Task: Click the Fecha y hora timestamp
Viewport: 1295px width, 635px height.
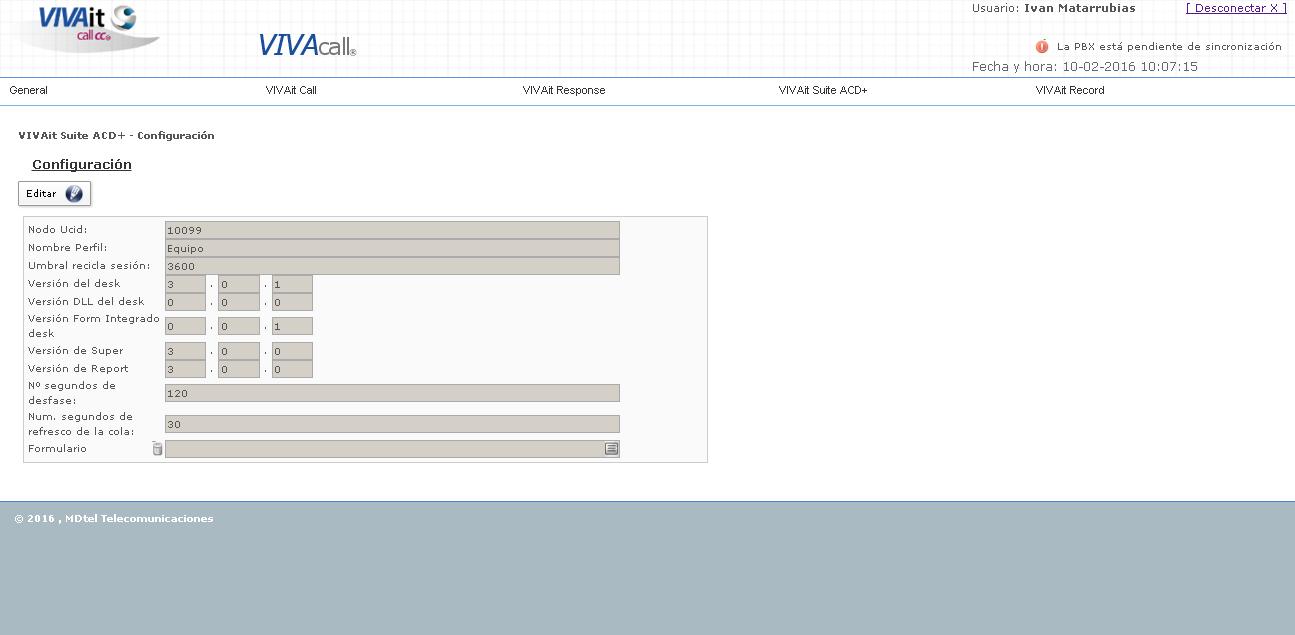Action: (x=1085, y=67)
